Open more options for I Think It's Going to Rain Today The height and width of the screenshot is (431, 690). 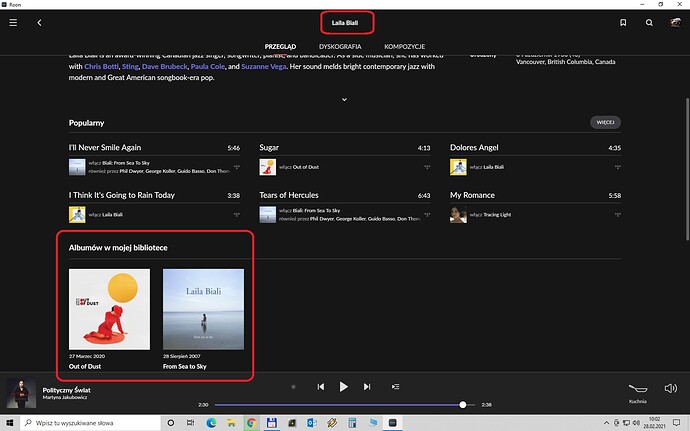coord(237,214)
